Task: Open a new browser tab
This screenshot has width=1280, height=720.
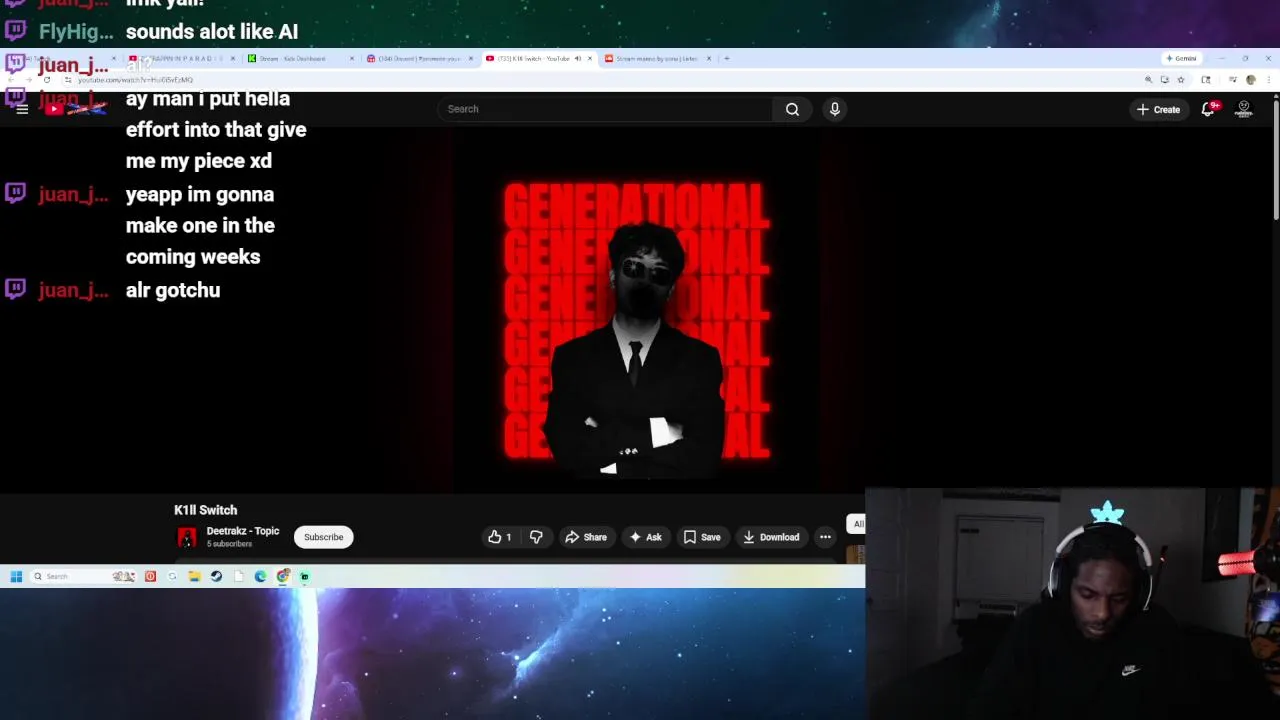Action: (x=727, y=58)
